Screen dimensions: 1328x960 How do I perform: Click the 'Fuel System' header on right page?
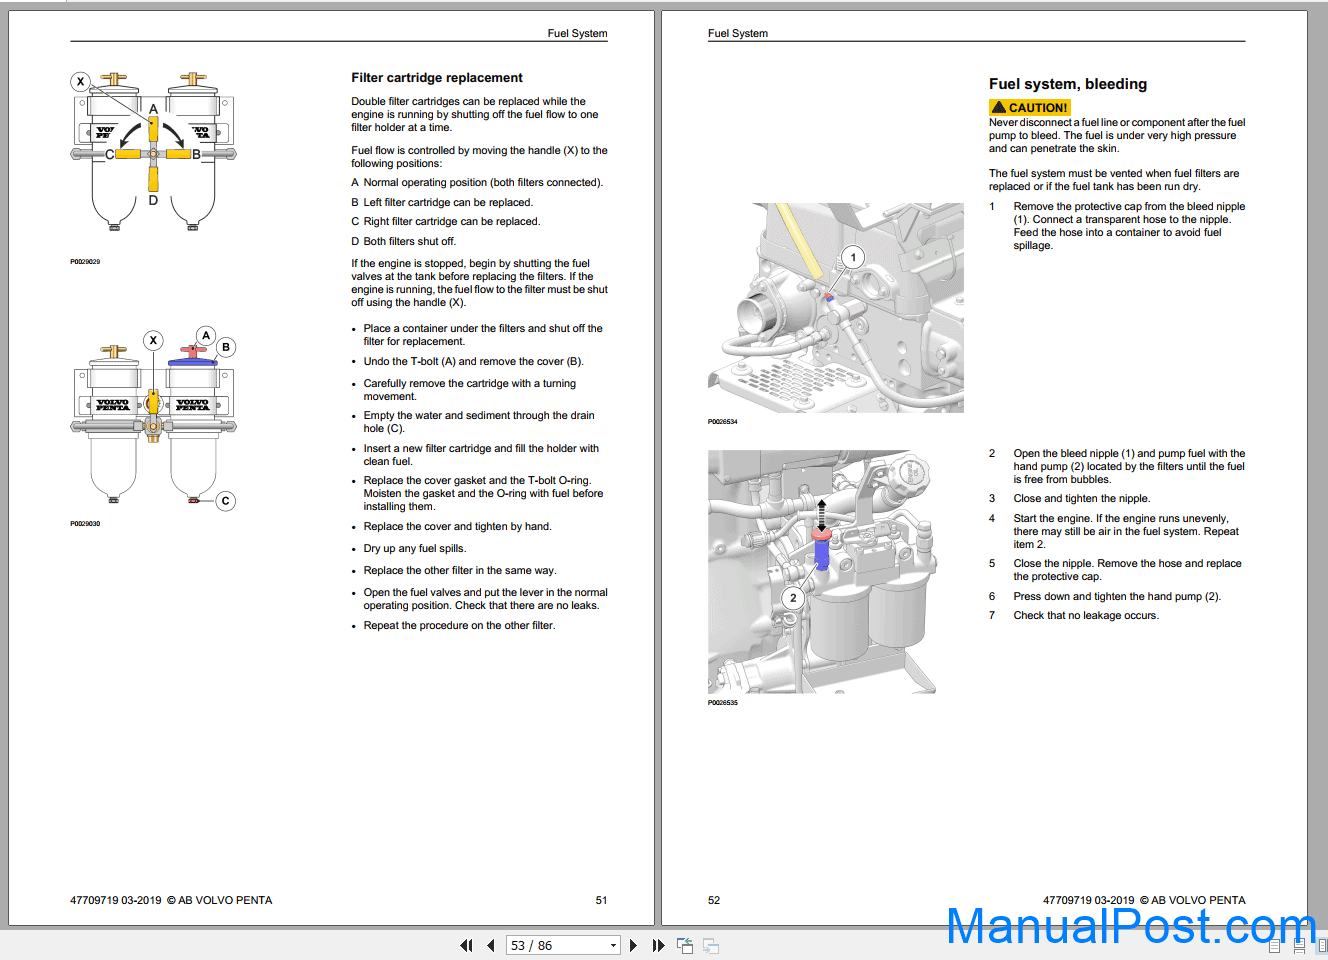[x=738, y=33]
